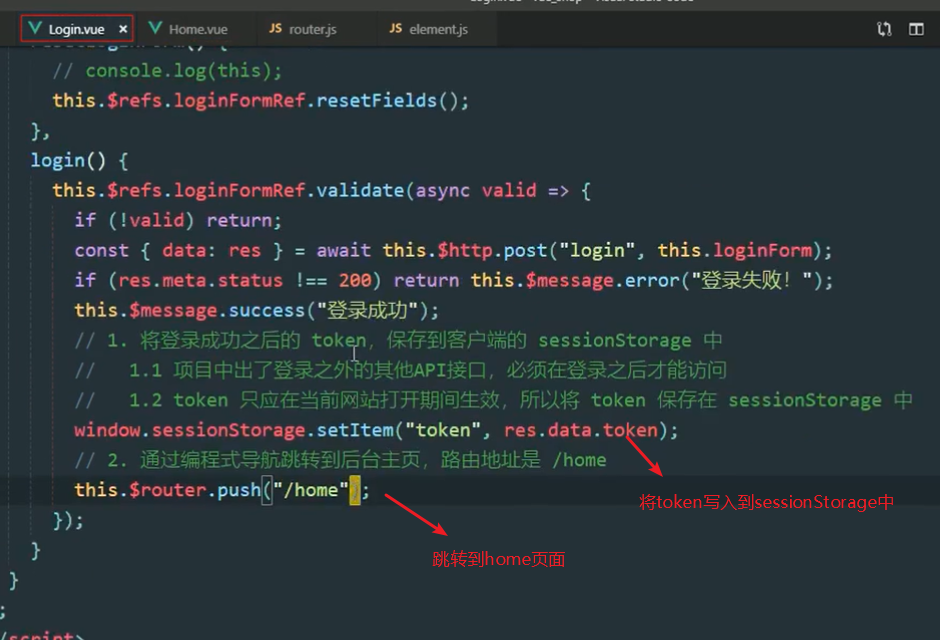This screenshot has width=940, height=640.
Task: Click the res.data.token argument
Action: click(581, 430)
